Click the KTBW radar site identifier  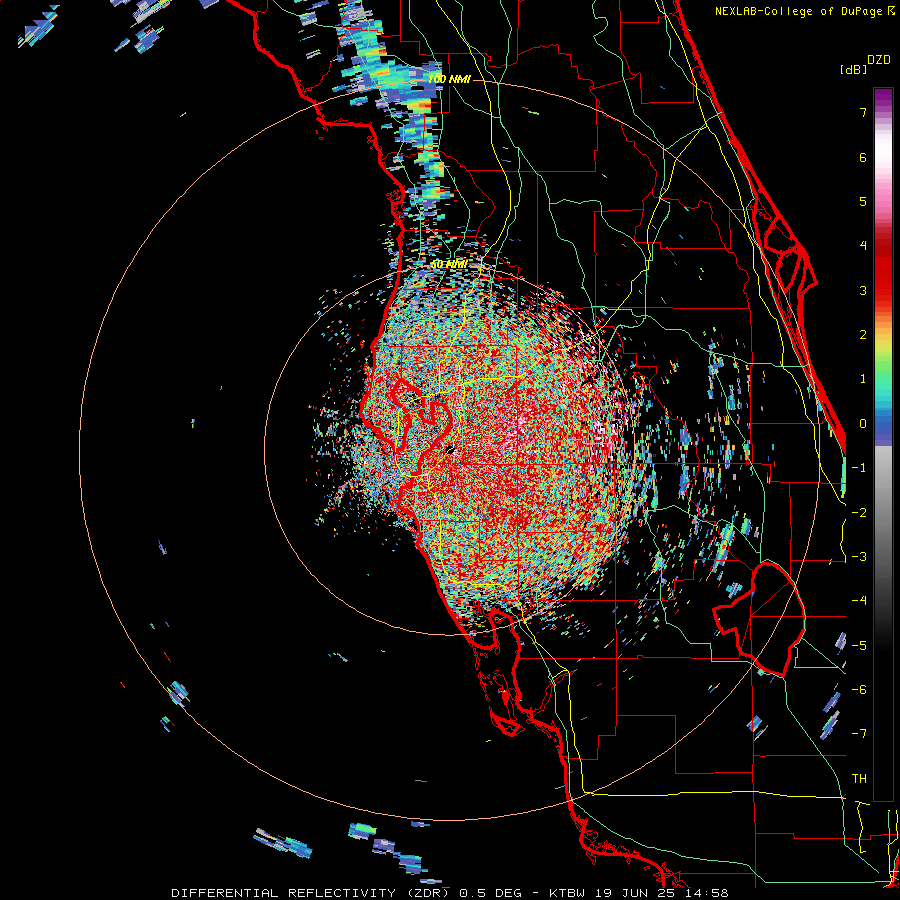pyautogui.click(x=568, y=893)
